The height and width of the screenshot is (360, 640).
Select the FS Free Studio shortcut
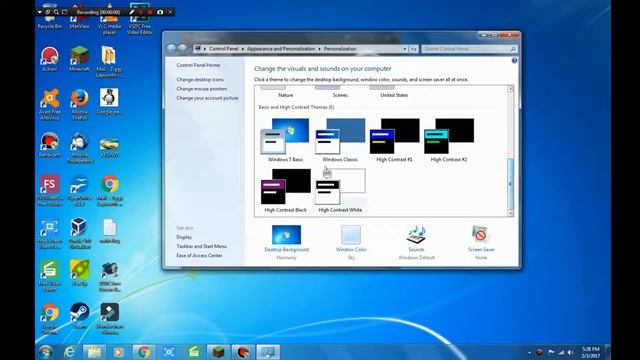pyautogui.click(x=49, y=190)
